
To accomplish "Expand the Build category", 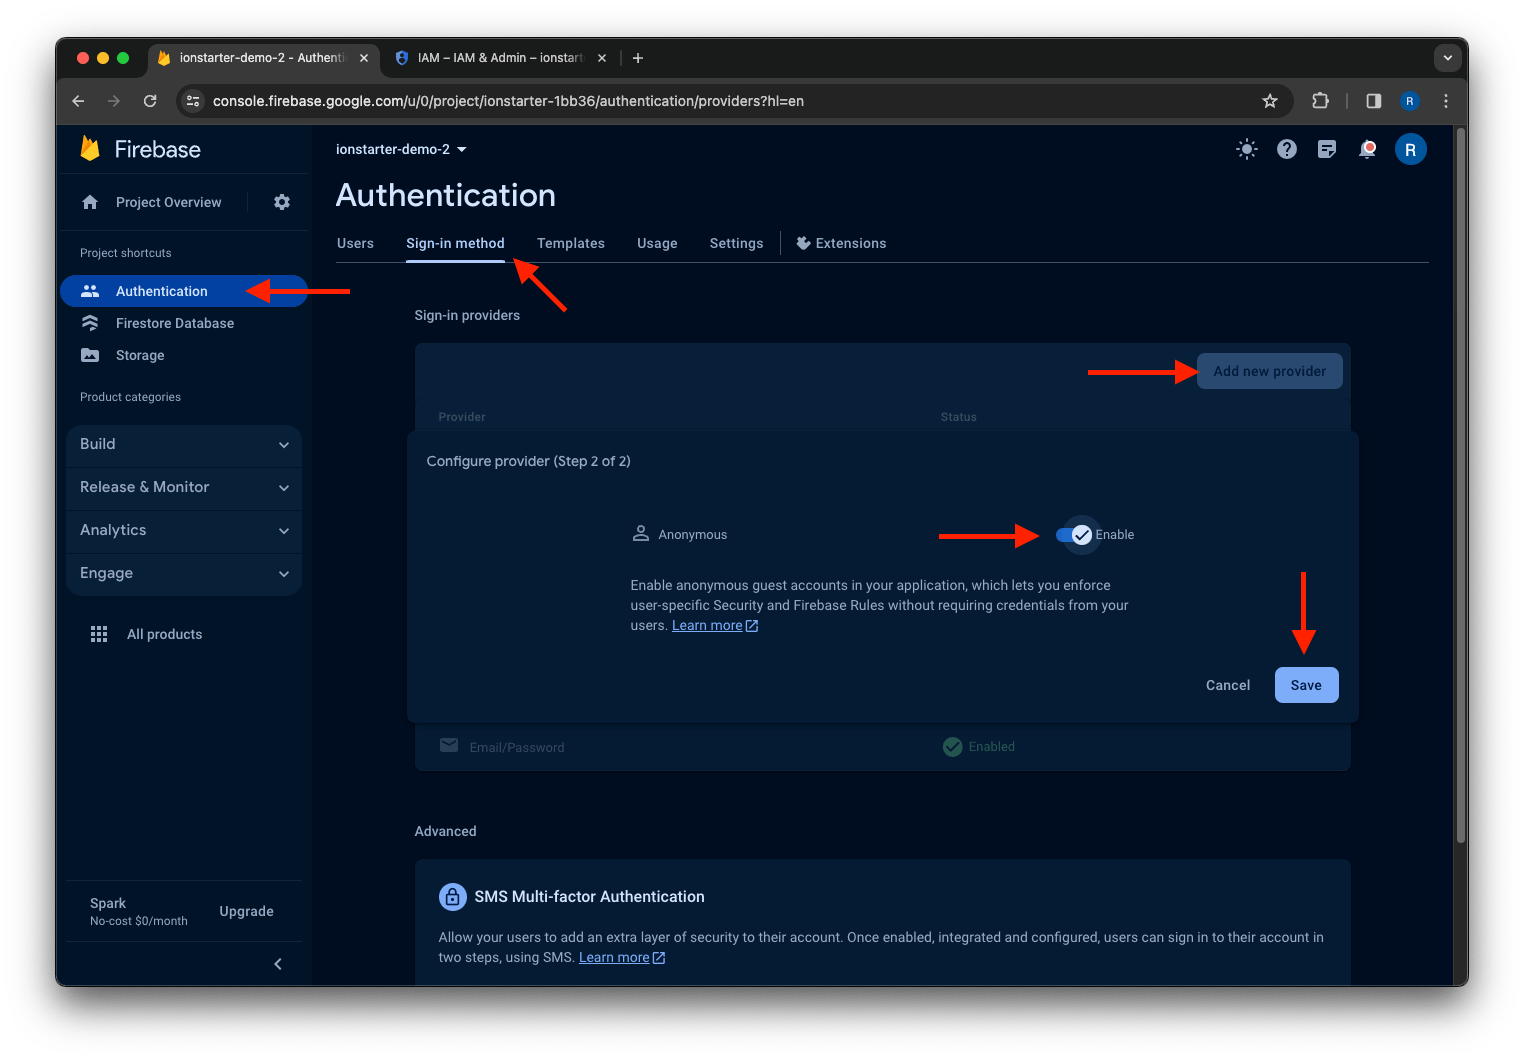I will 184,445.
